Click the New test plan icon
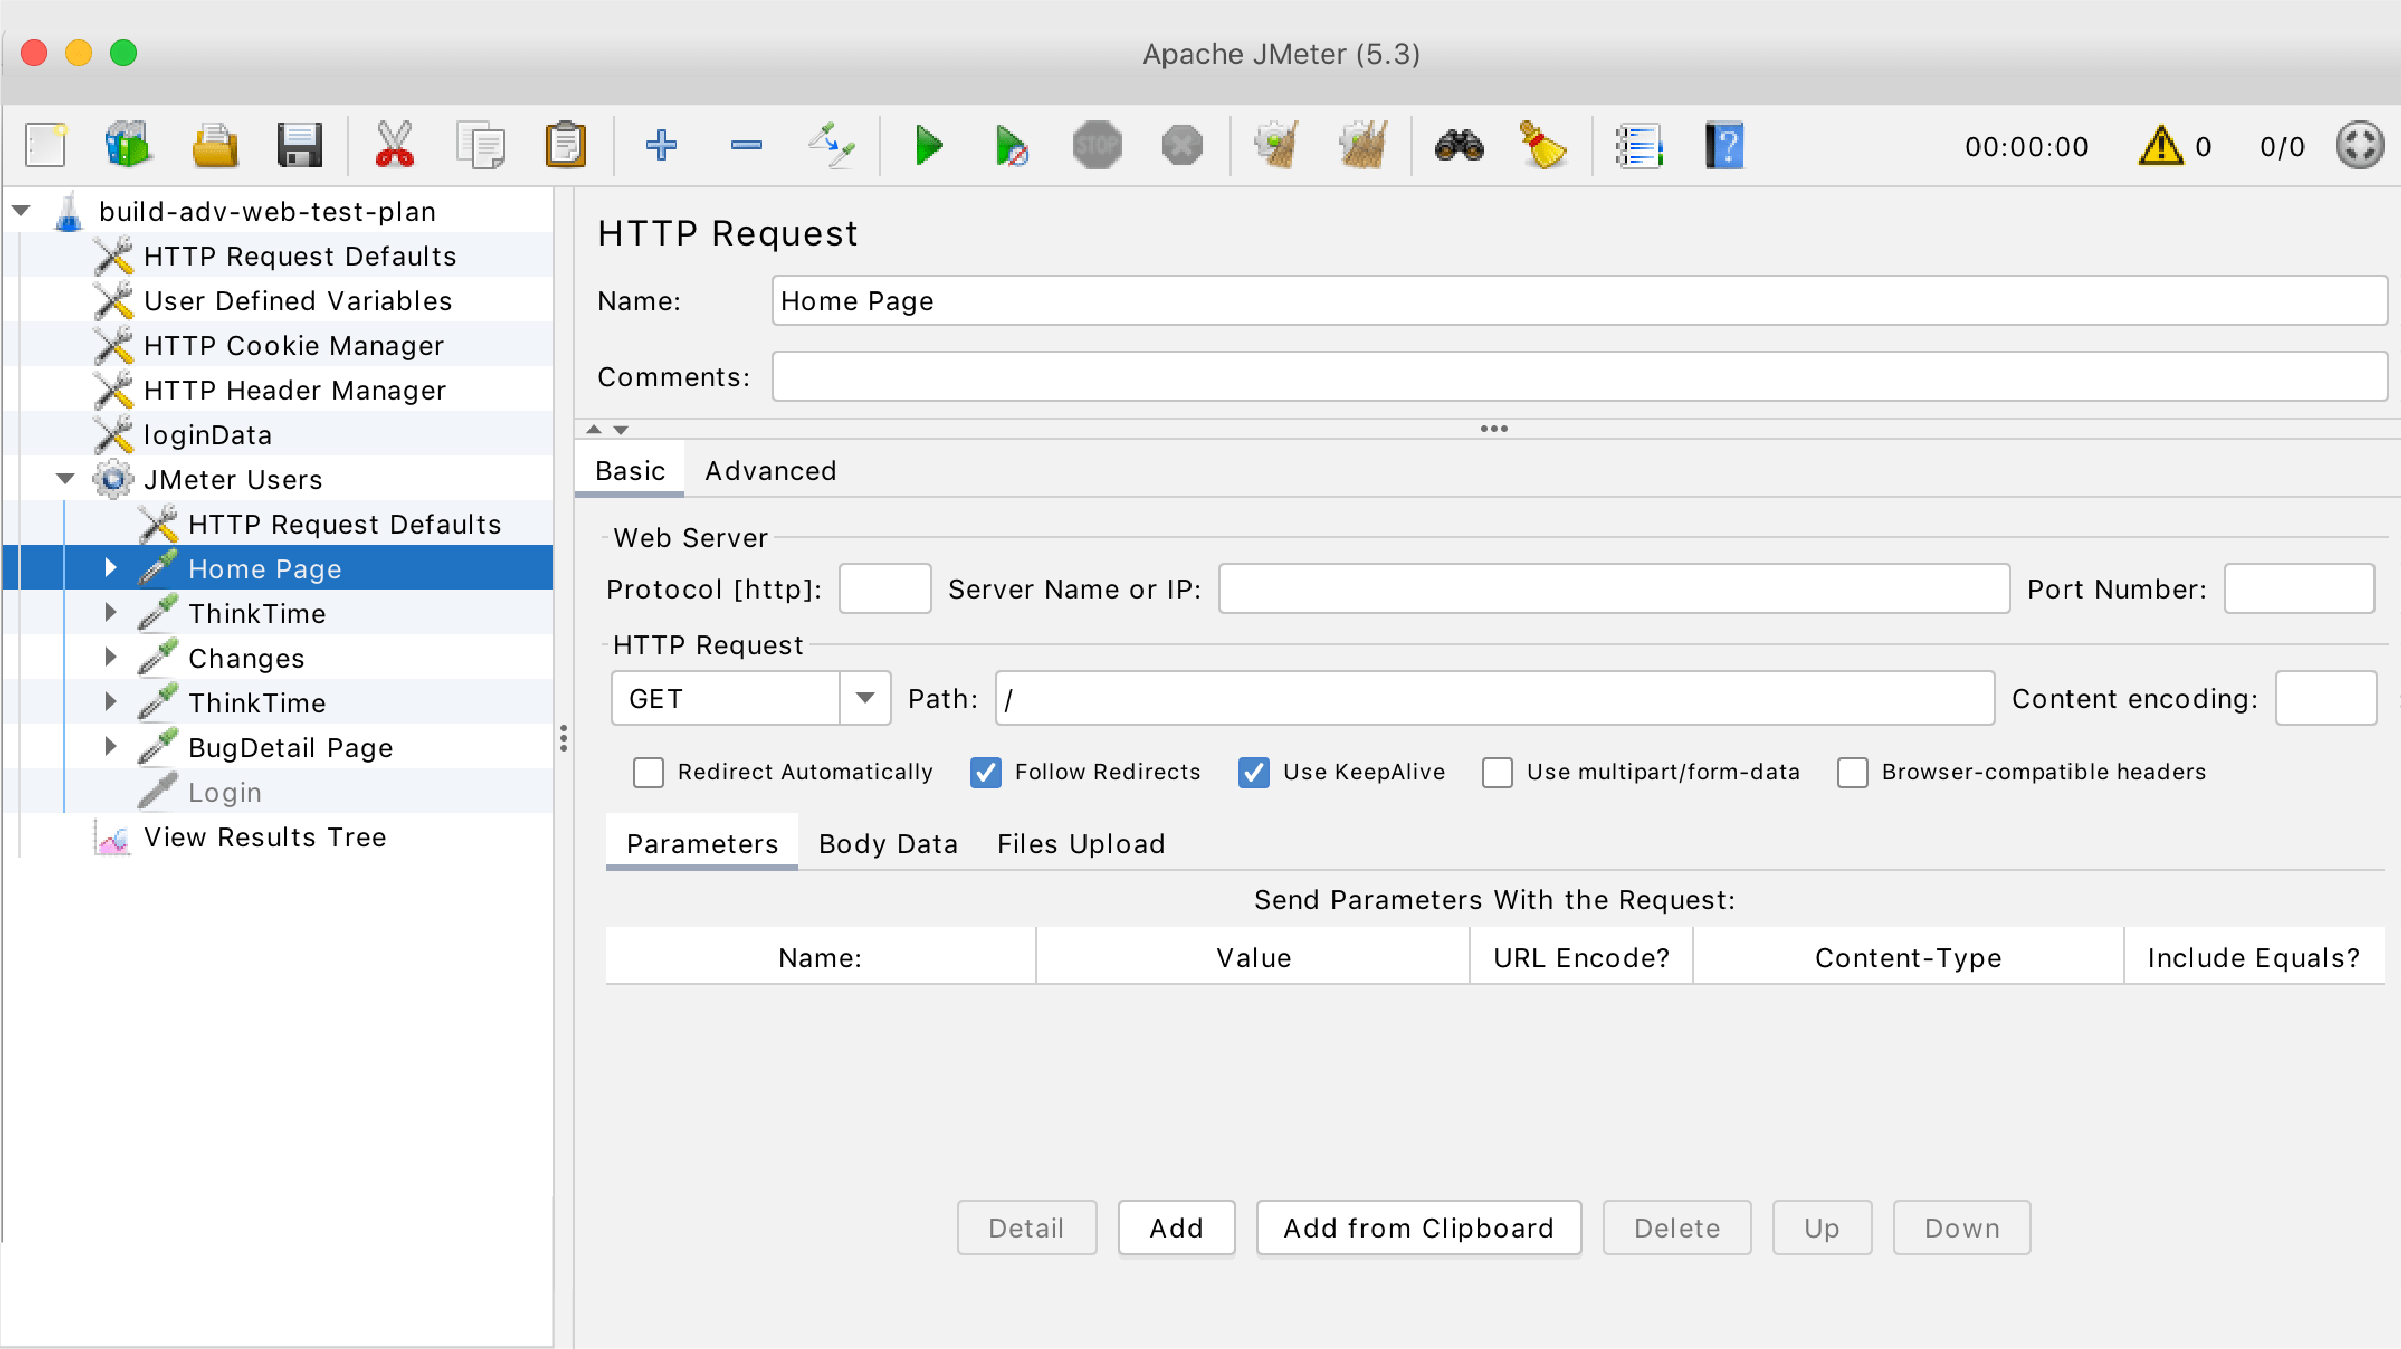The height and width of the screenshot is (1349, 2401). point(46,146)
